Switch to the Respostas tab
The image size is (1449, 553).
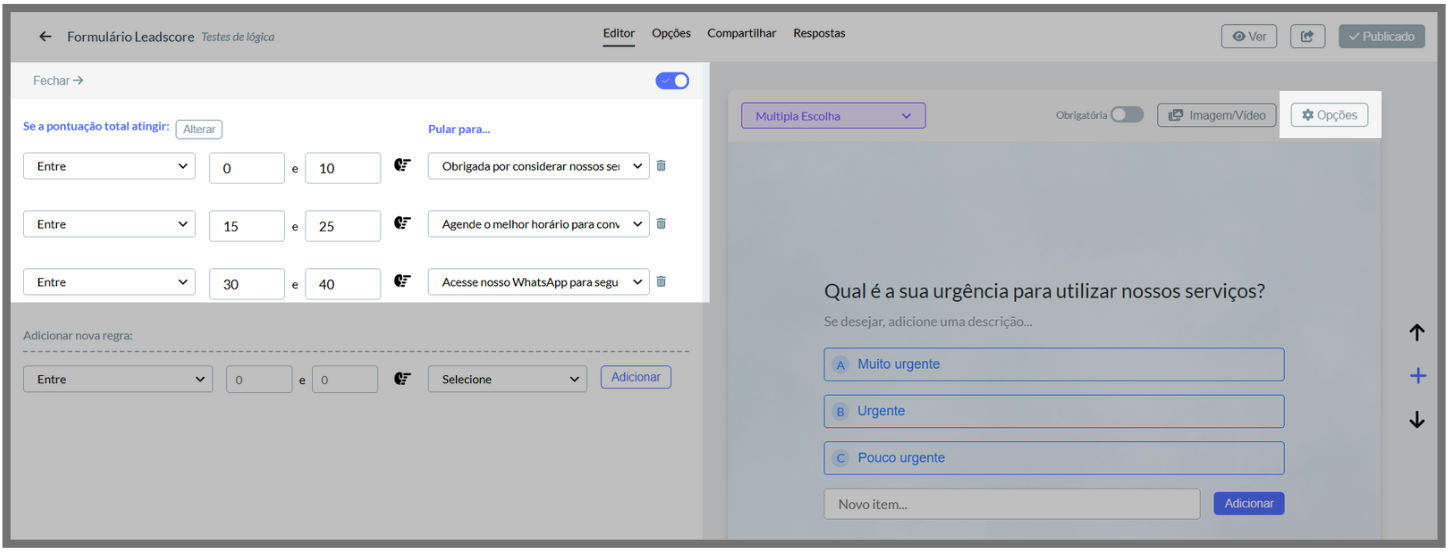(819, 34)
